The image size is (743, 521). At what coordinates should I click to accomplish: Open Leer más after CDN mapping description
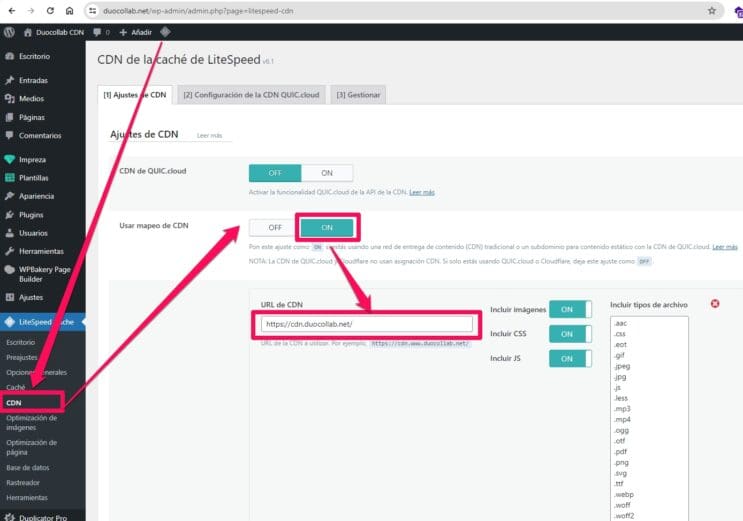click(725, 247)
